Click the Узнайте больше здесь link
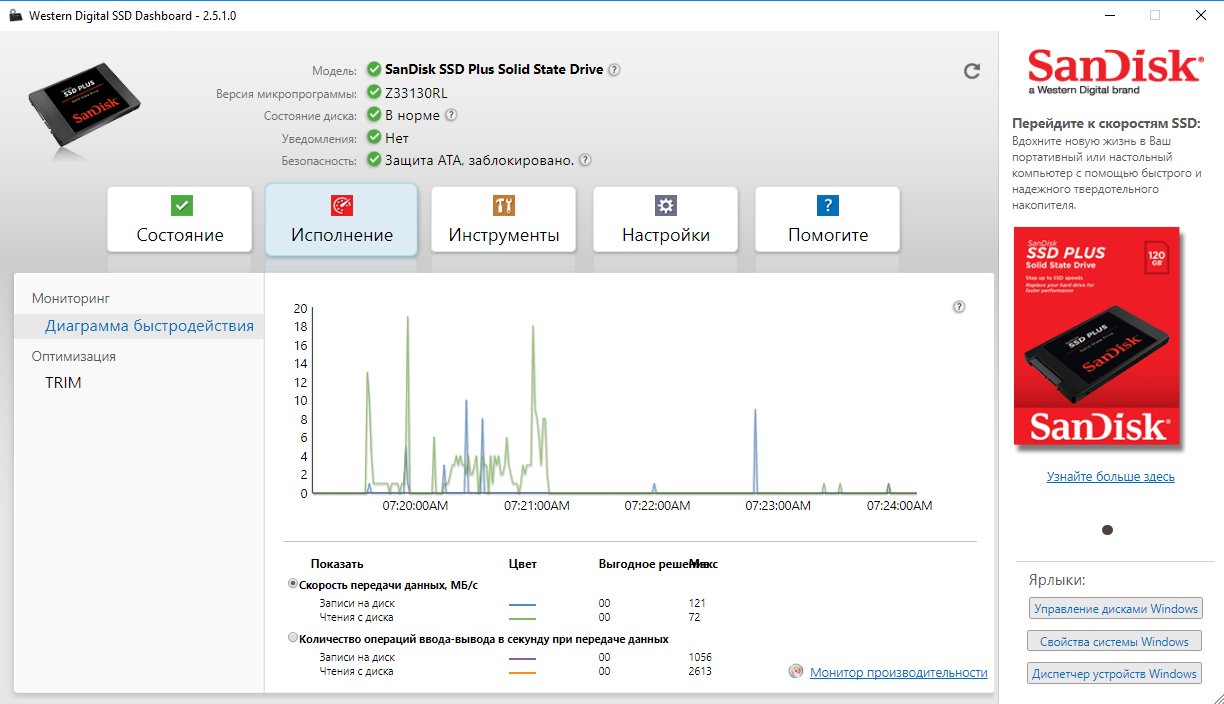Screen dimensions: 1224x704 [1111, 477]
